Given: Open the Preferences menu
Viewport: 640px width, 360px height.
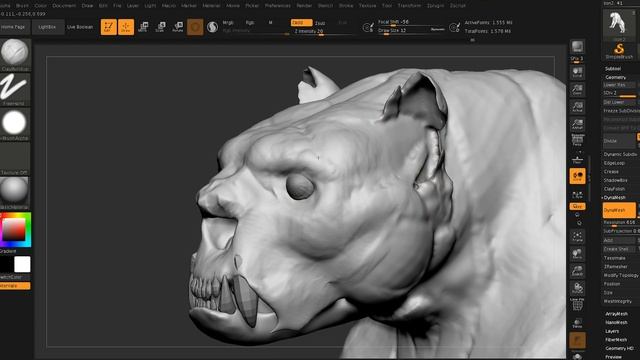Looking at the screenshot, I should [278, 6].
